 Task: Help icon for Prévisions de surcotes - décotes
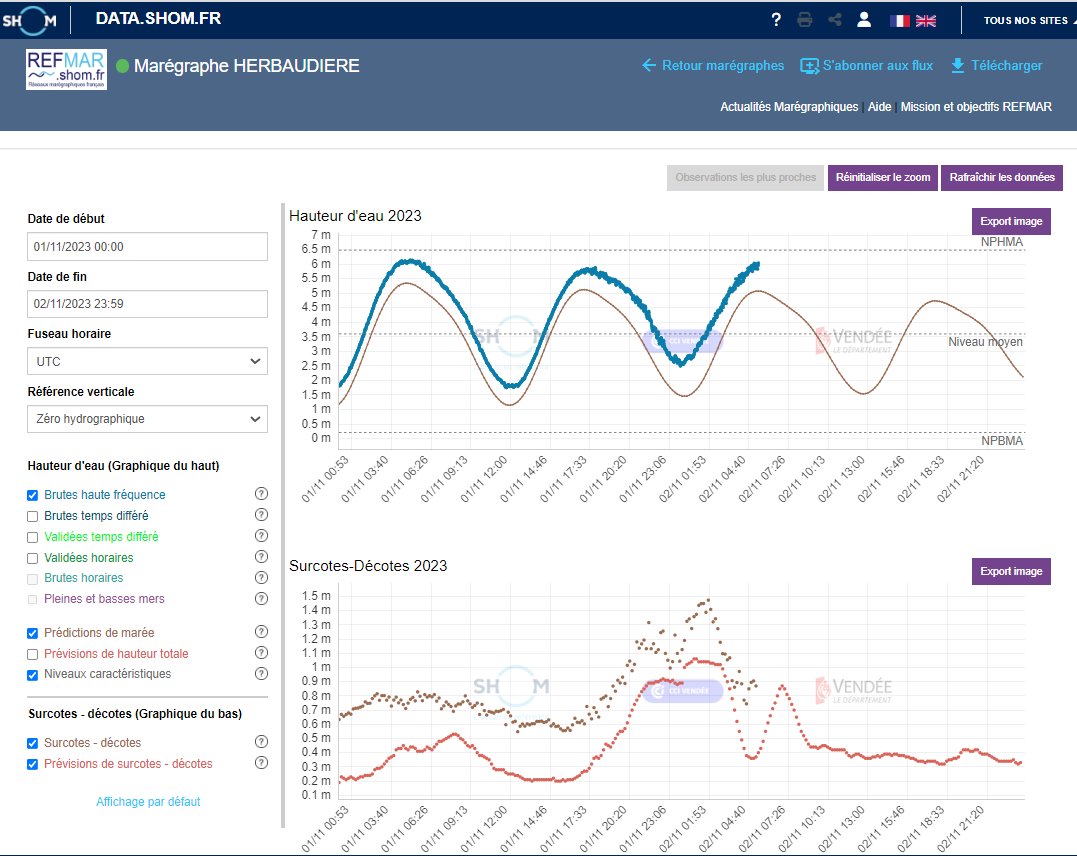[261, 763]
